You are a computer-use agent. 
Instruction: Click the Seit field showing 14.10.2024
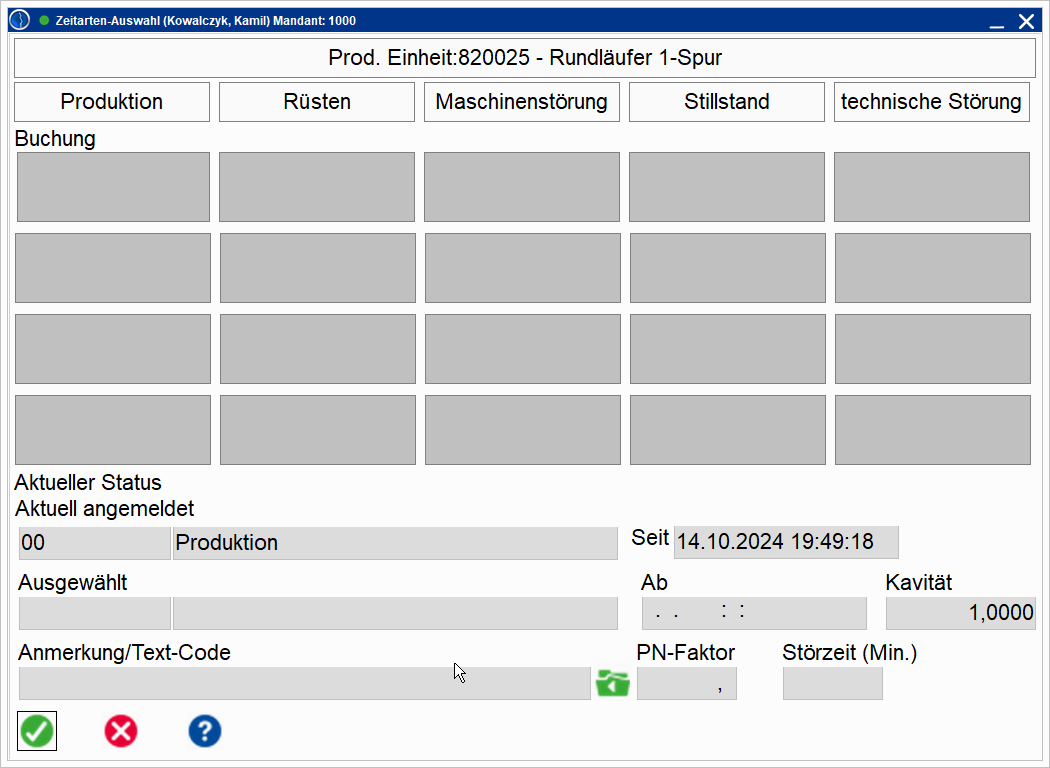[x=786, y=543]
